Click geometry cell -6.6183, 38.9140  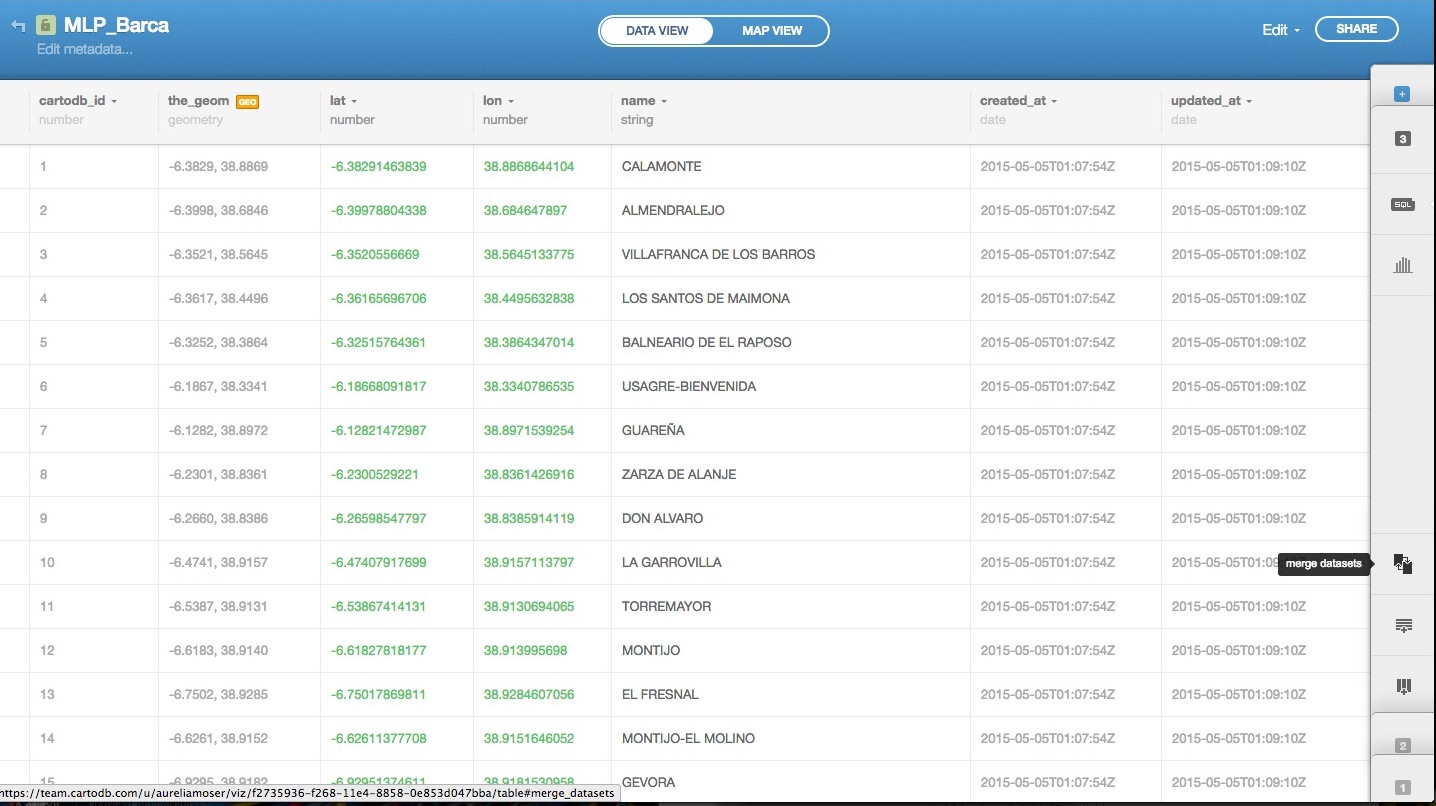tap(218, 650)
